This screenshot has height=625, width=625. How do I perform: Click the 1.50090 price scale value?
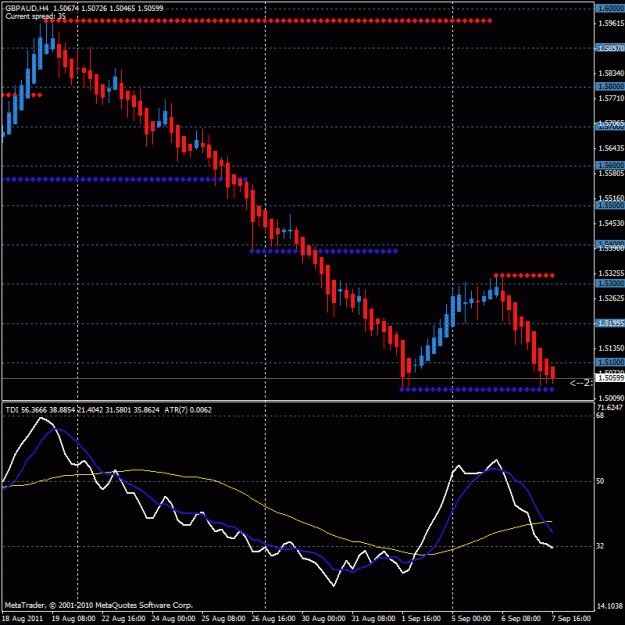[x=611, y=398]
